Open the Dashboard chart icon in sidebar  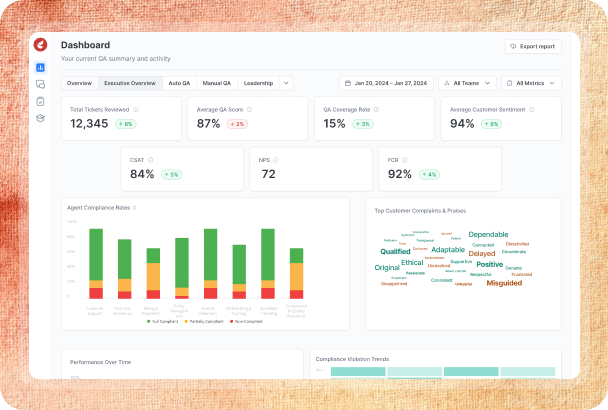pyautogui.click(x=40, y=67)
